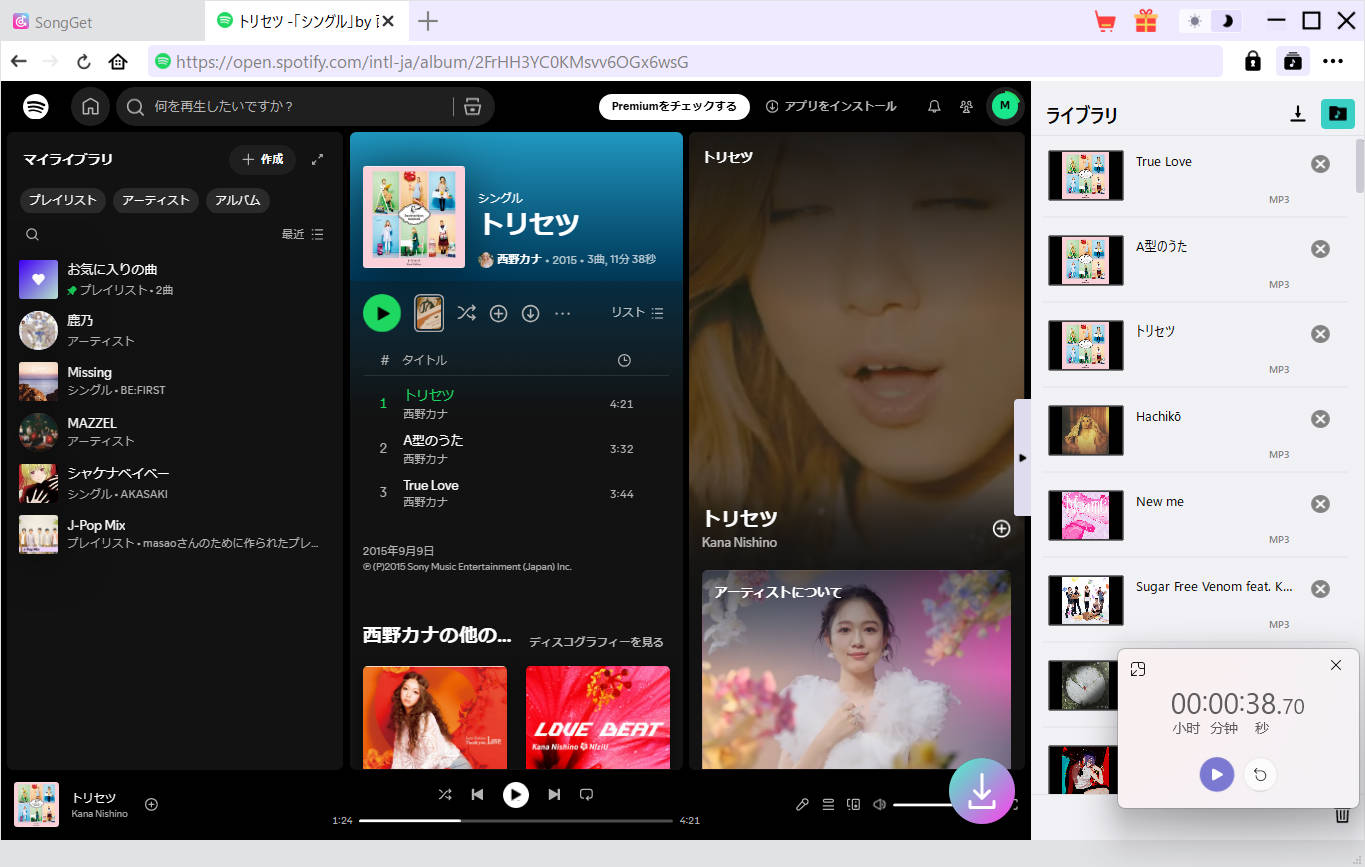Viewport: 1365px width, 867px height.
Task: Add now playing トリセツ to liked songs
Action: pos(151,804)
